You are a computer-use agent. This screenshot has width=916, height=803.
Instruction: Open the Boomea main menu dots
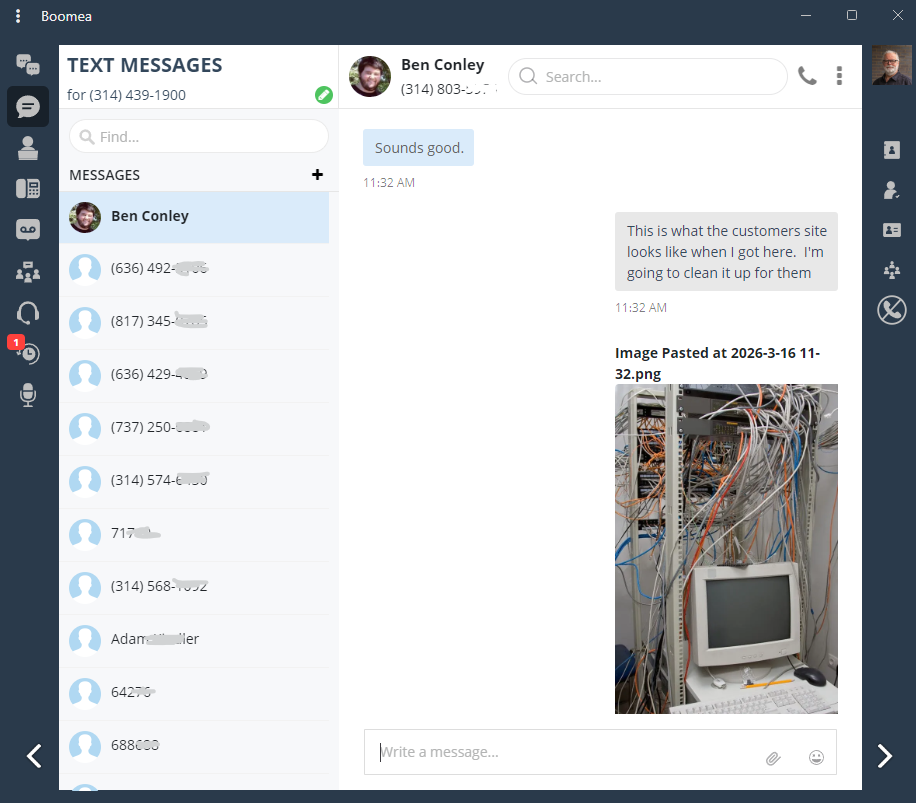click(18, 16)
